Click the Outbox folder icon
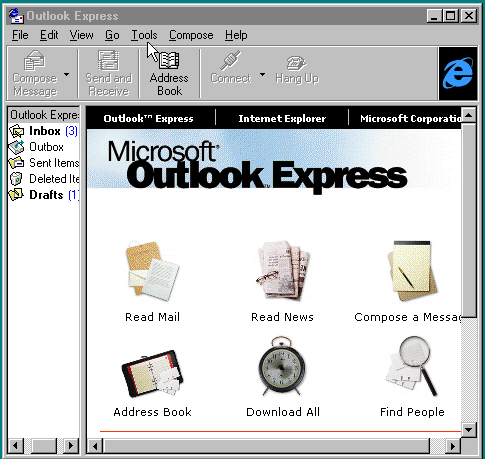 (16, 147)
